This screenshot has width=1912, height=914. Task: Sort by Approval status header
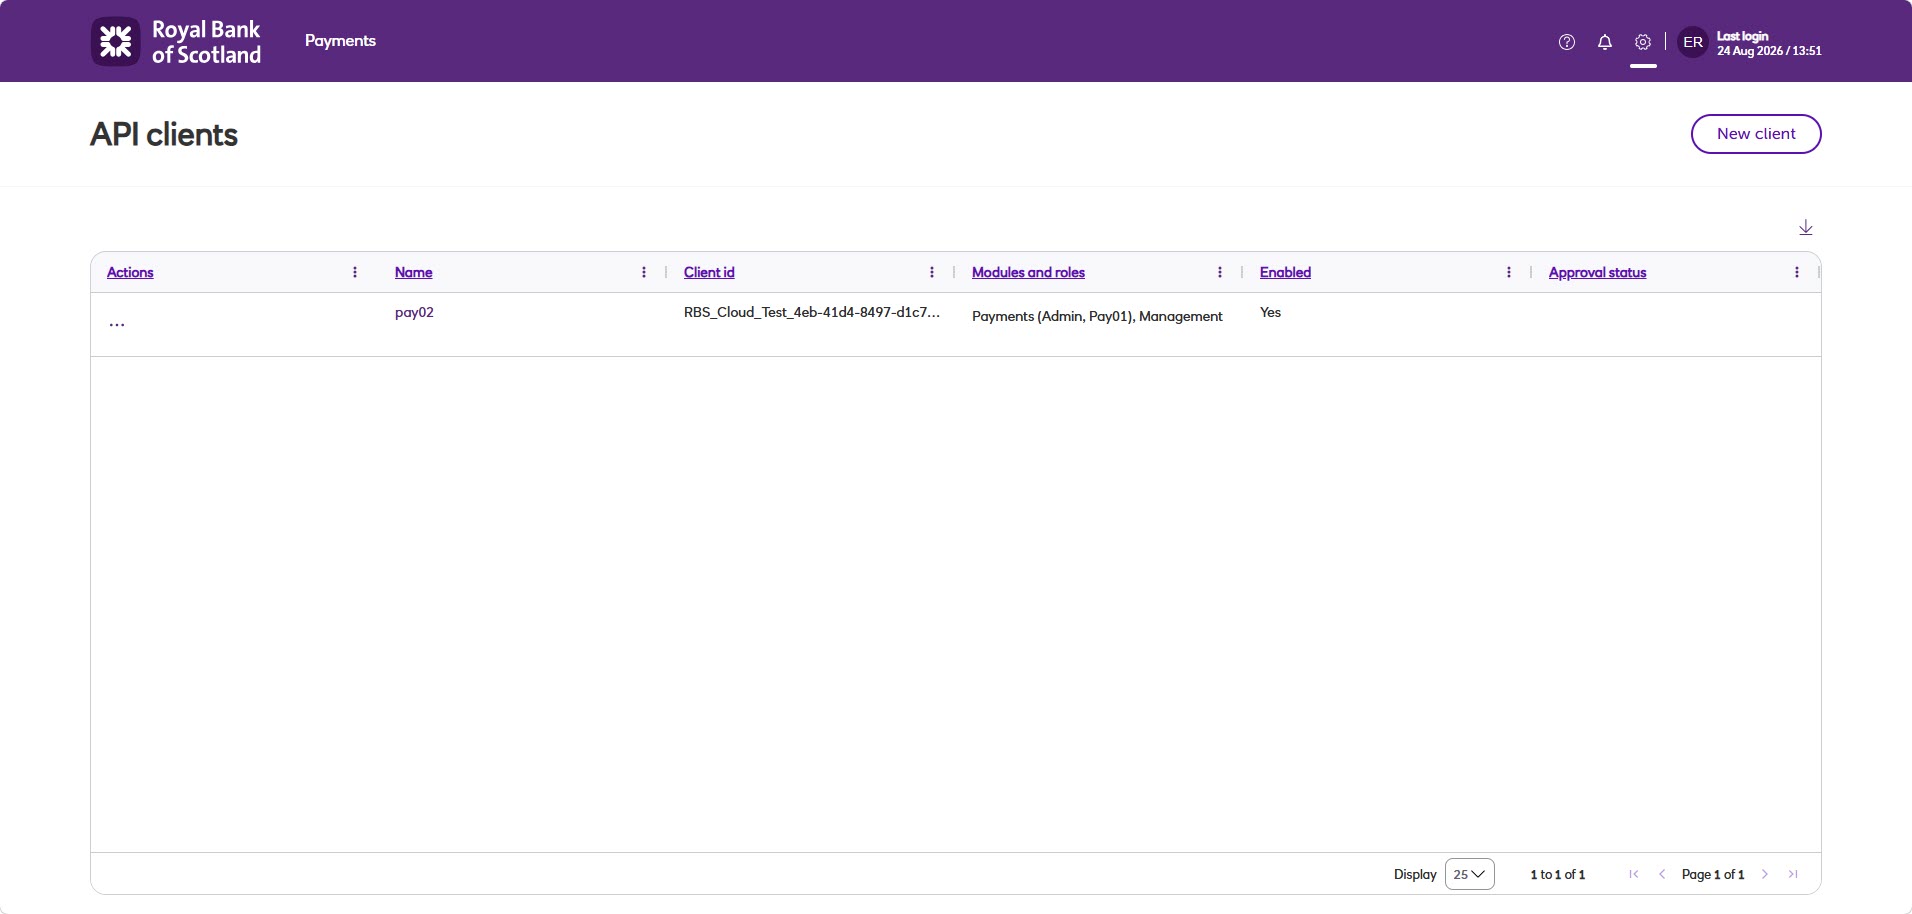click(1597, 272)
